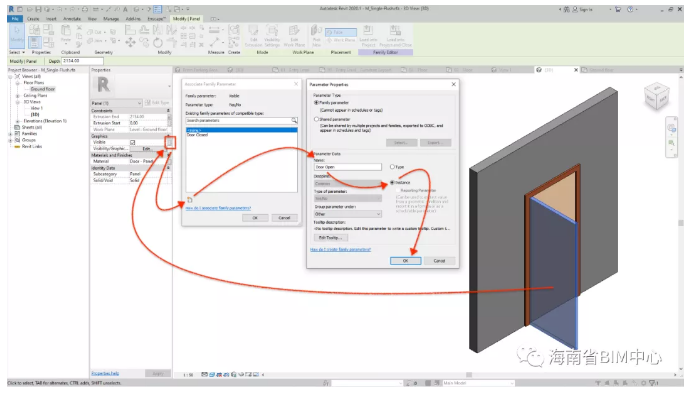Open the Annotate ribbon tab

[72, 19]
